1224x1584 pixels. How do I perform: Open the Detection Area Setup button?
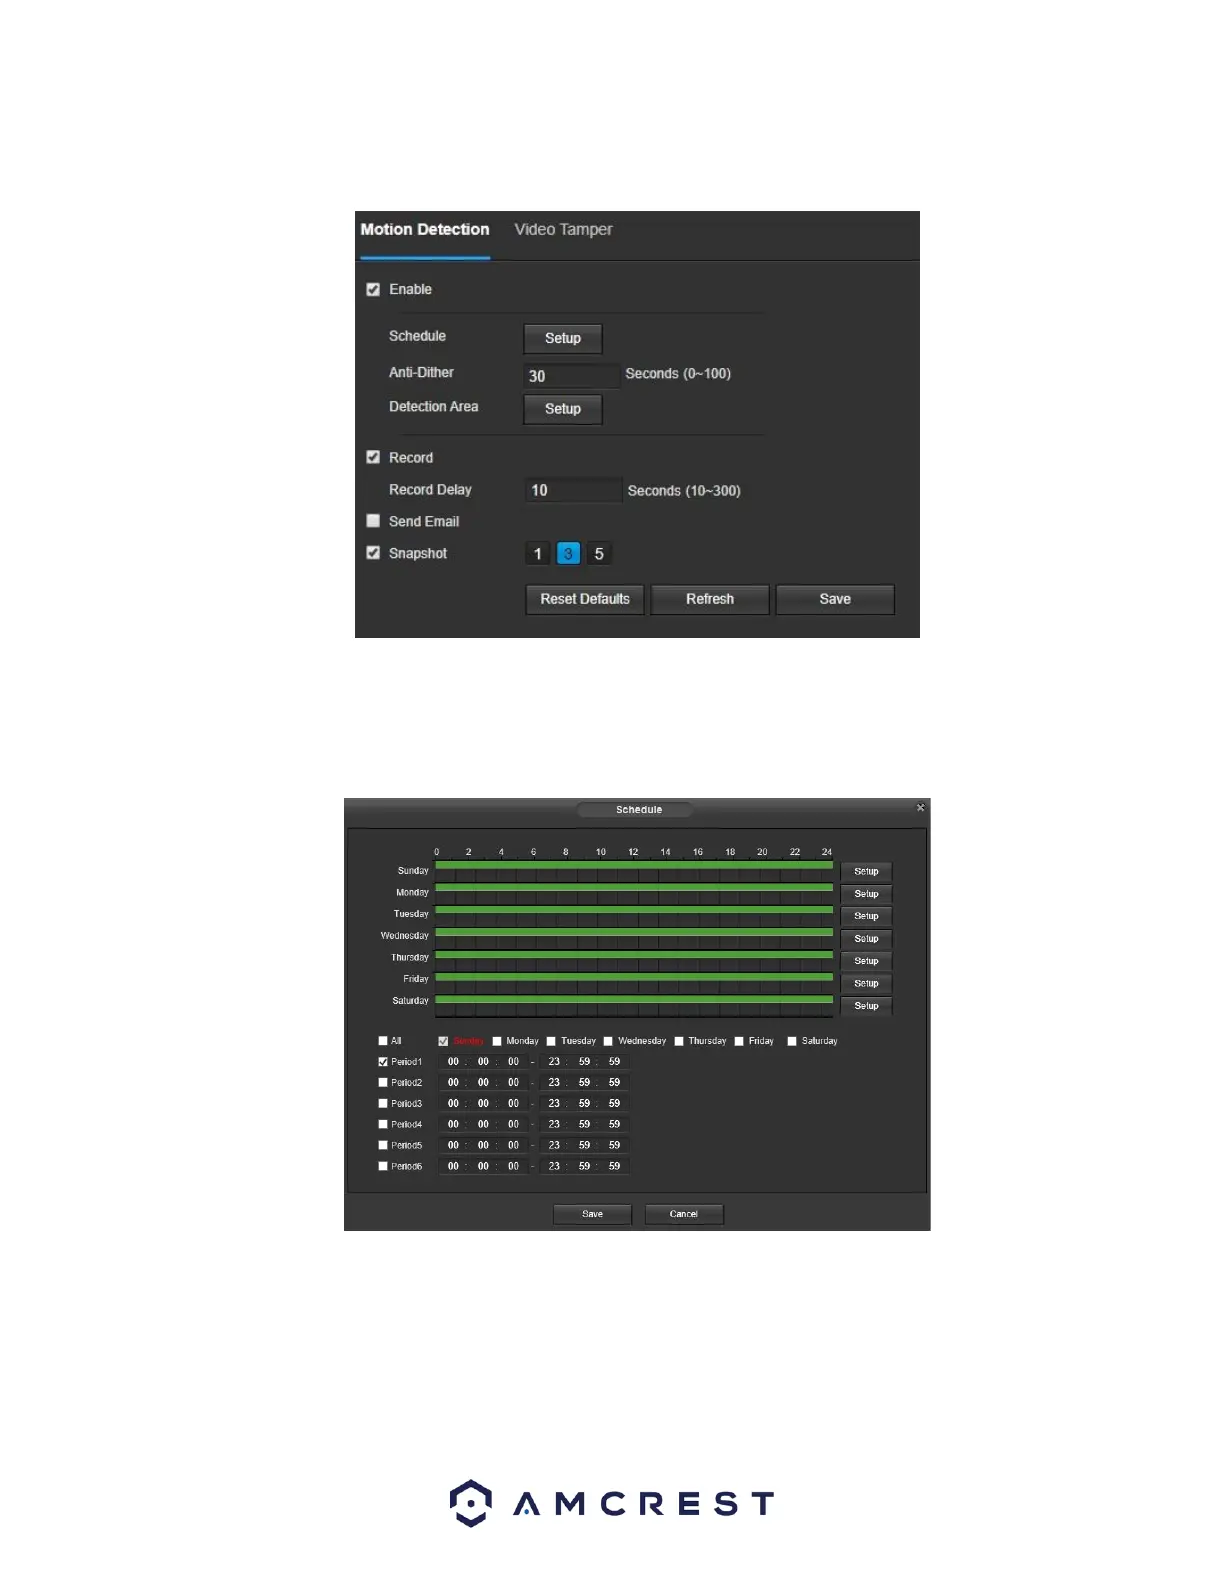pos(563,409)
